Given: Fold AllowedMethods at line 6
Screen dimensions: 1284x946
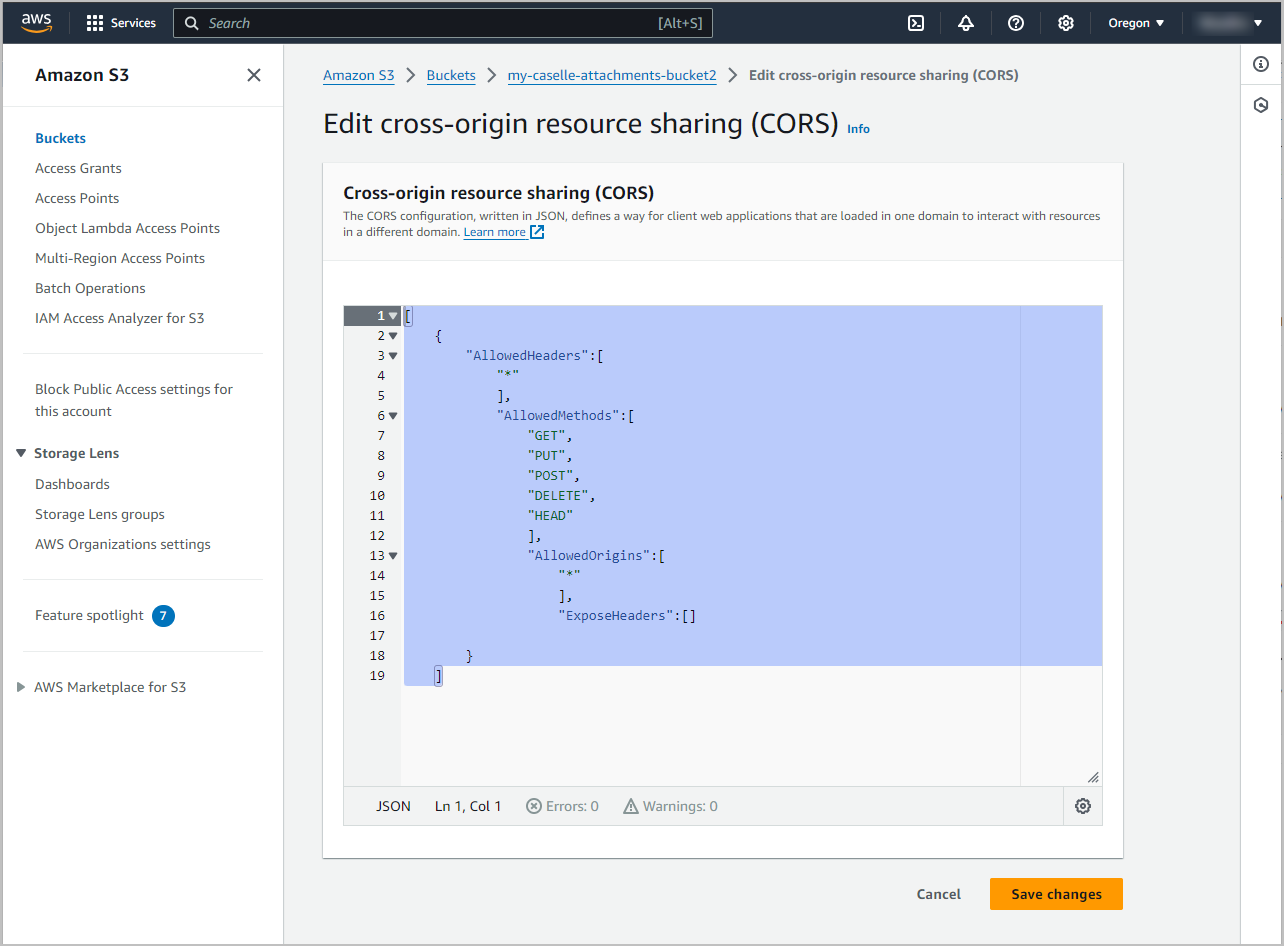Looking at the screenshot, I should pos(393,416).
